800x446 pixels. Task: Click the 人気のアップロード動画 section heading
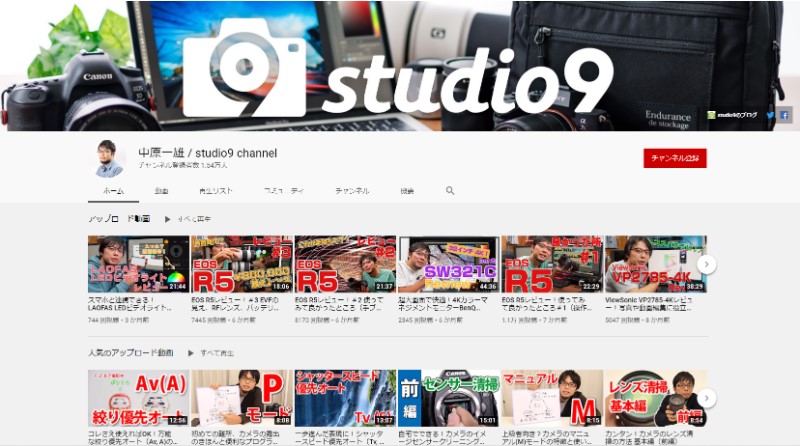[x=131, y=353]
